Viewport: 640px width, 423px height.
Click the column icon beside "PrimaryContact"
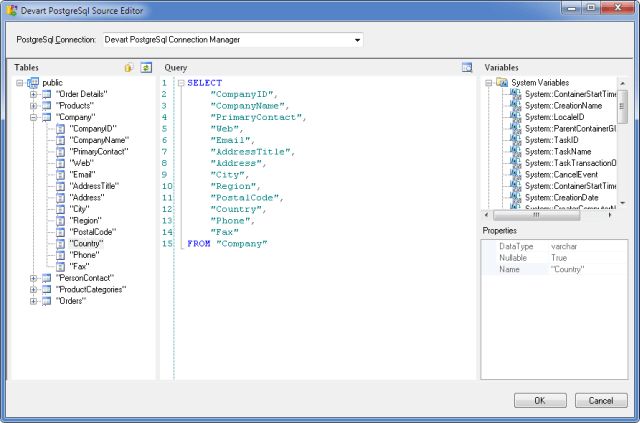click(x=60, y=151)
